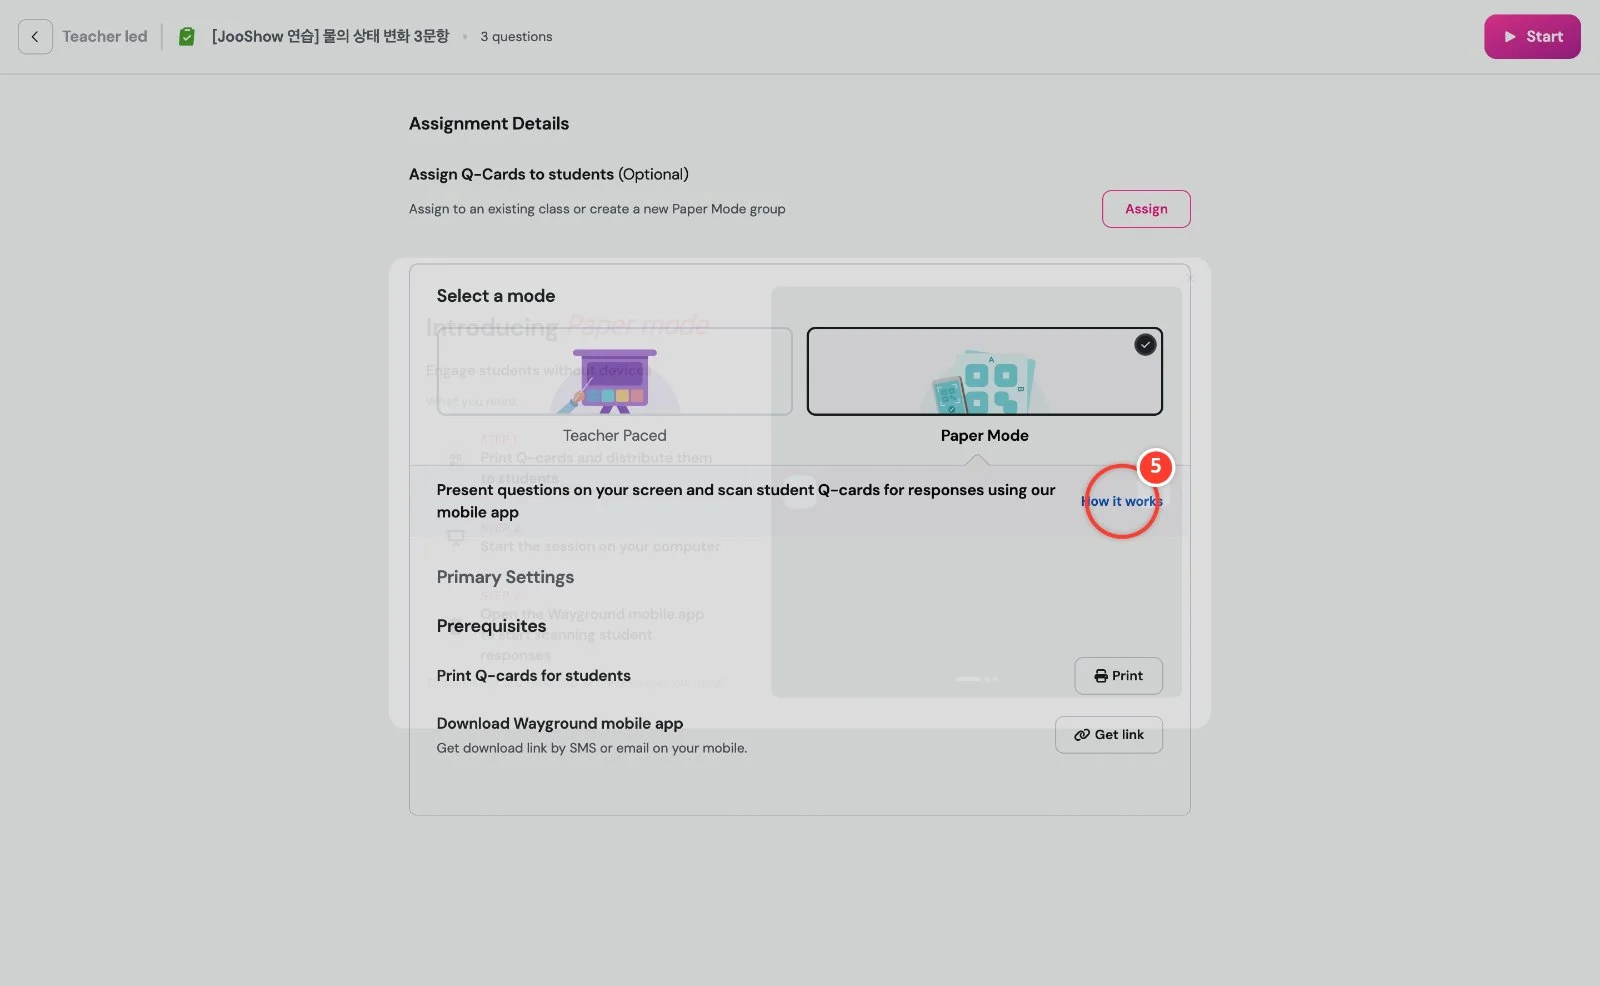
Task: Select the Teacher Paced mode card
Action: click(x=614, y=371)
